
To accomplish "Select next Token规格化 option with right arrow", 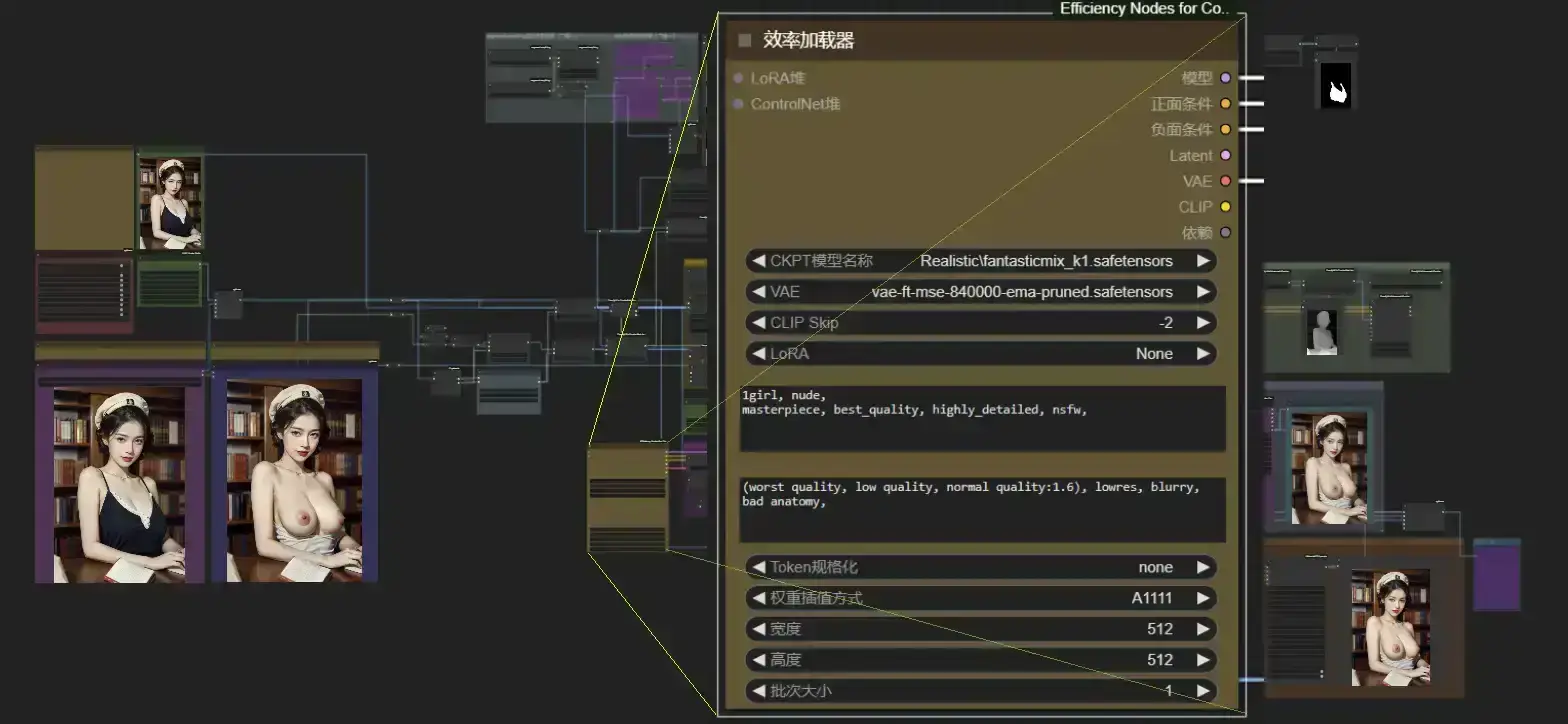I will (x=1203, y=567).
